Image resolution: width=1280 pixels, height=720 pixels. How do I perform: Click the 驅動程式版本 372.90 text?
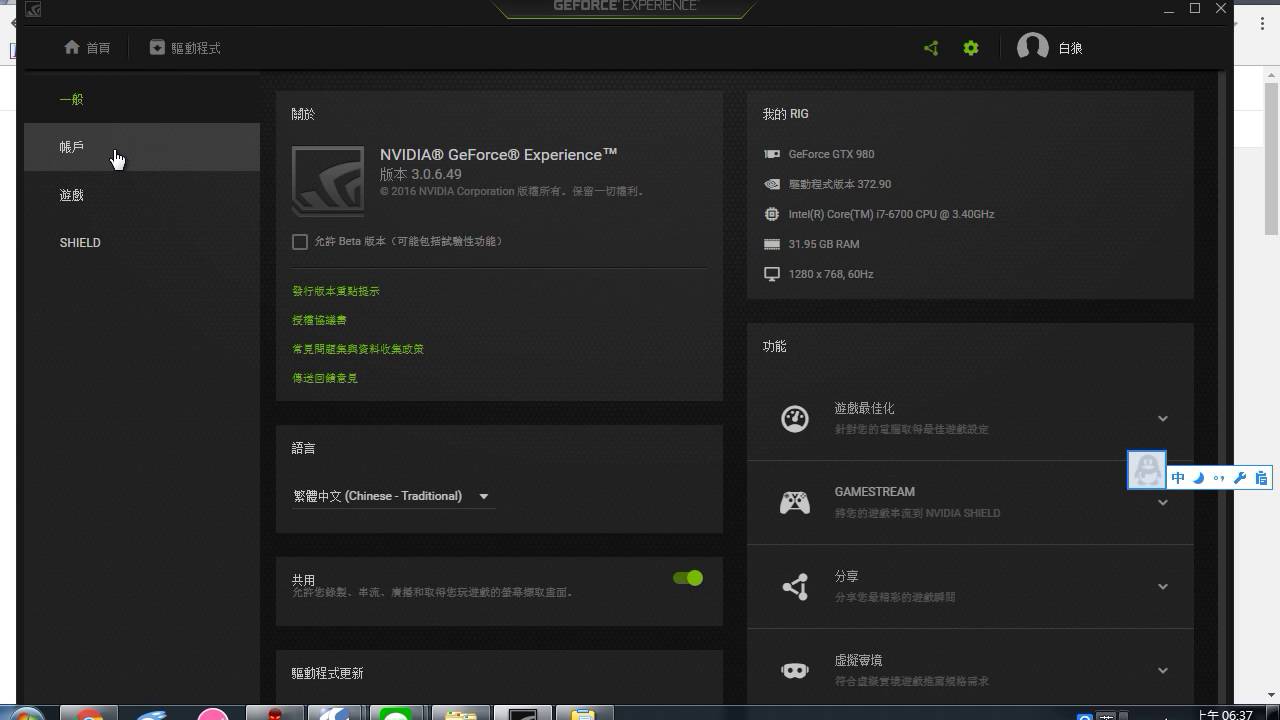pyautogui.click(x=840, y=184)
